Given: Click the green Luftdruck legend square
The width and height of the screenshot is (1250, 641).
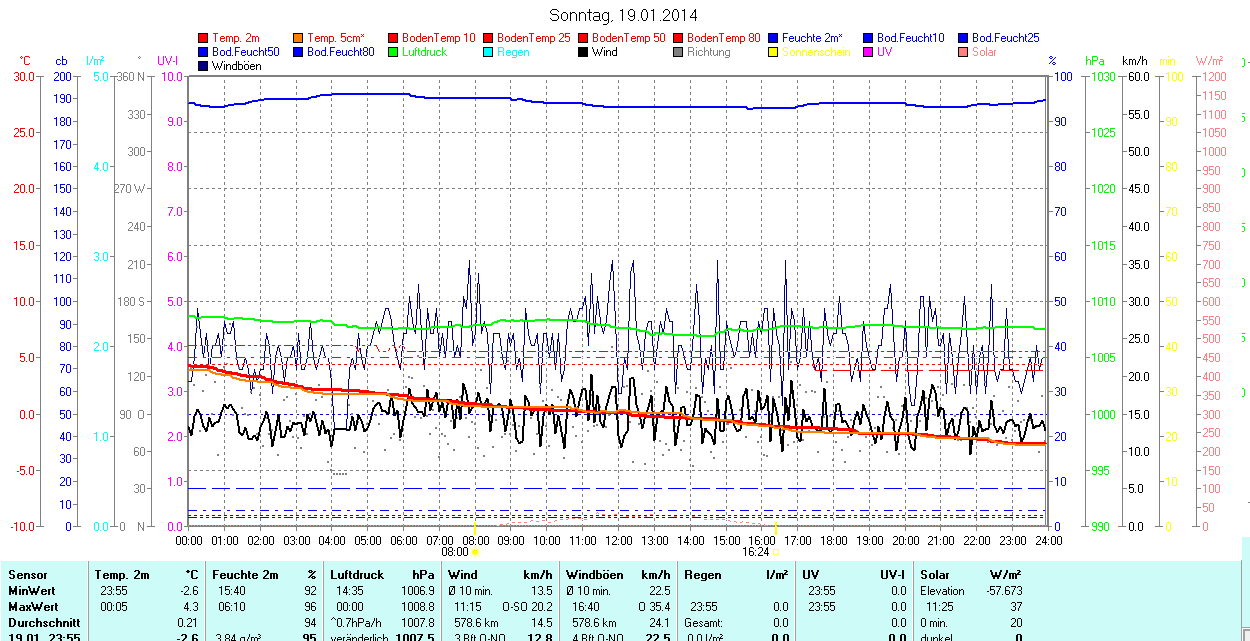Looking at the screenshot, I should 394,52.
